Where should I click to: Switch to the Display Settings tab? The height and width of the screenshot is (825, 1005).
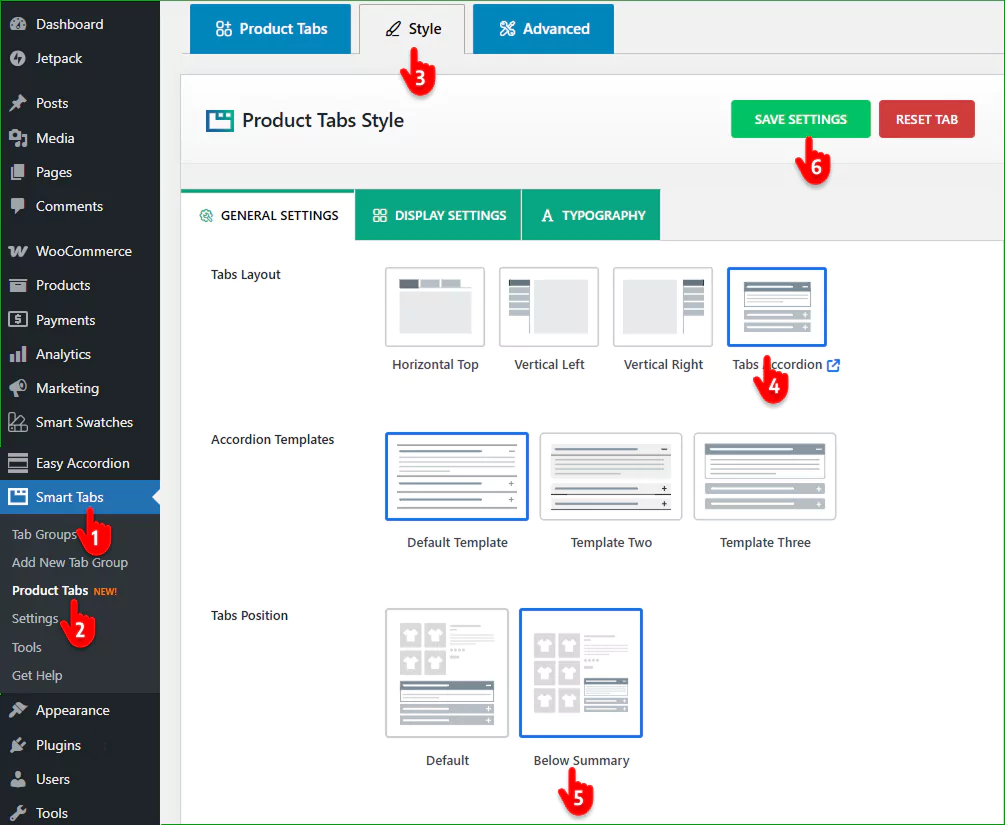(x=439, y=215)
